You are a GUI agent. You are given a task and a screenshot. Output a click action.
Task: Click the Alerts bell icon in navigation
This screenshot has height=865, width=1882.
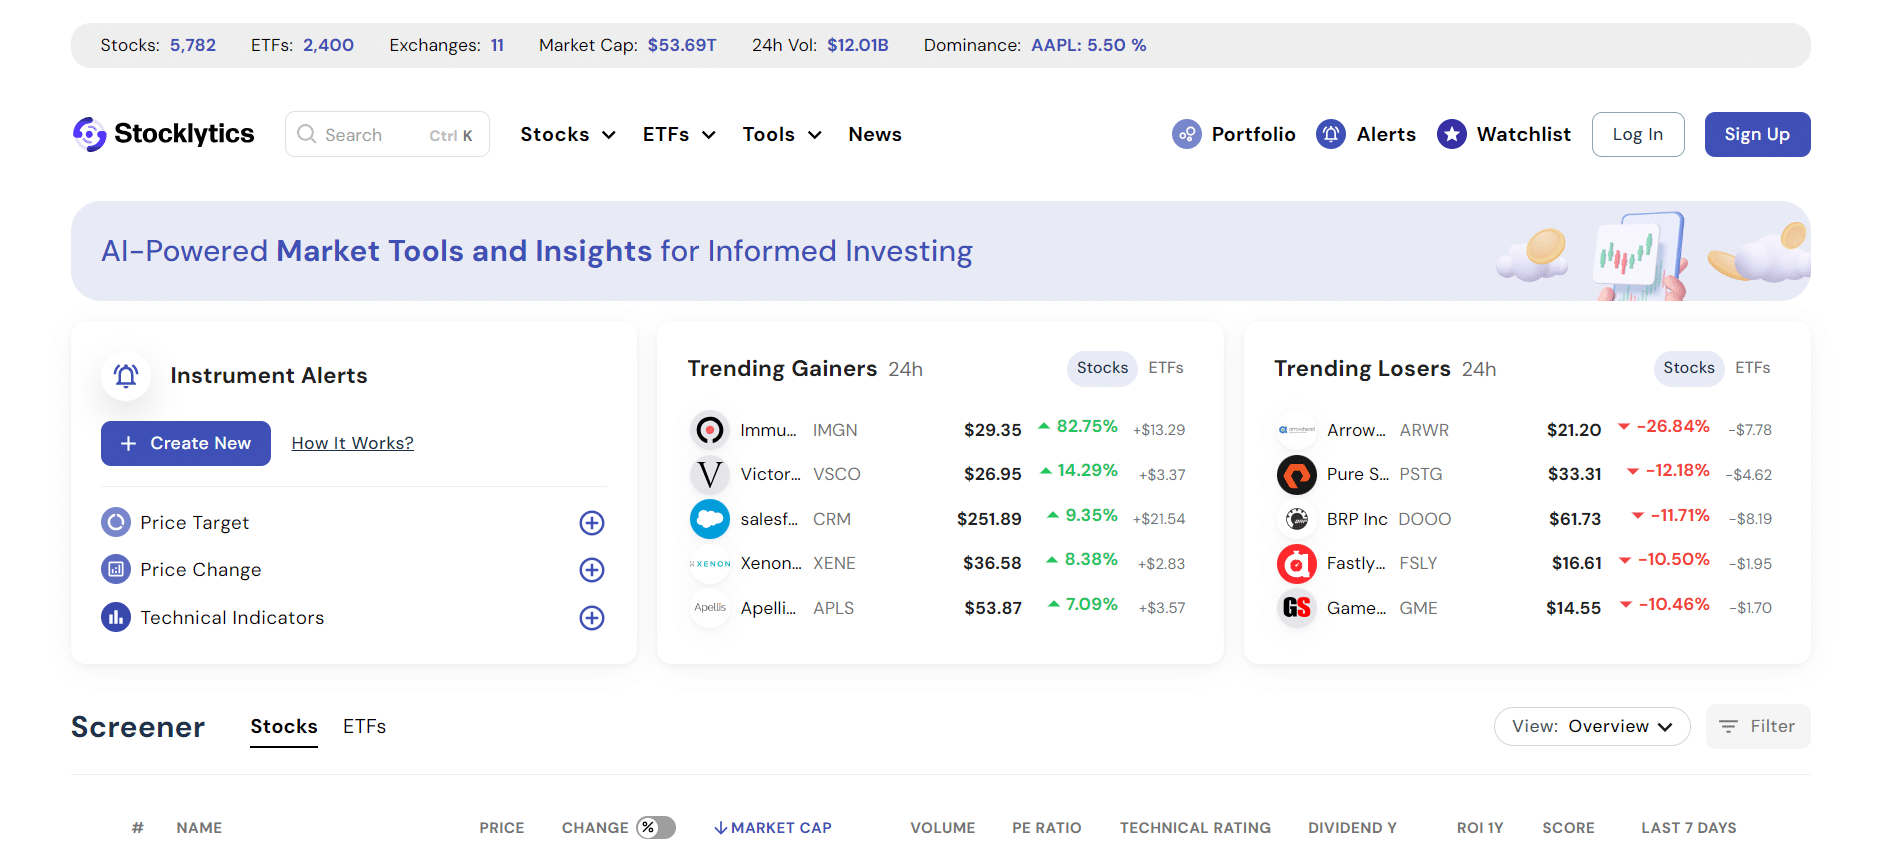tap(1330, 134)
